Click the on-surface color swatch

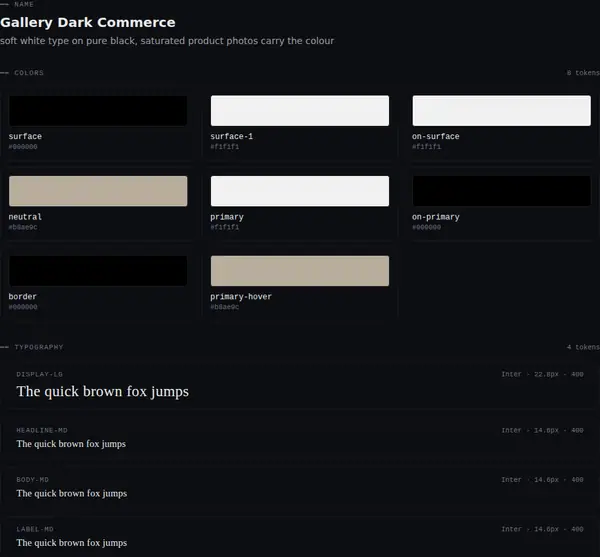501,111
